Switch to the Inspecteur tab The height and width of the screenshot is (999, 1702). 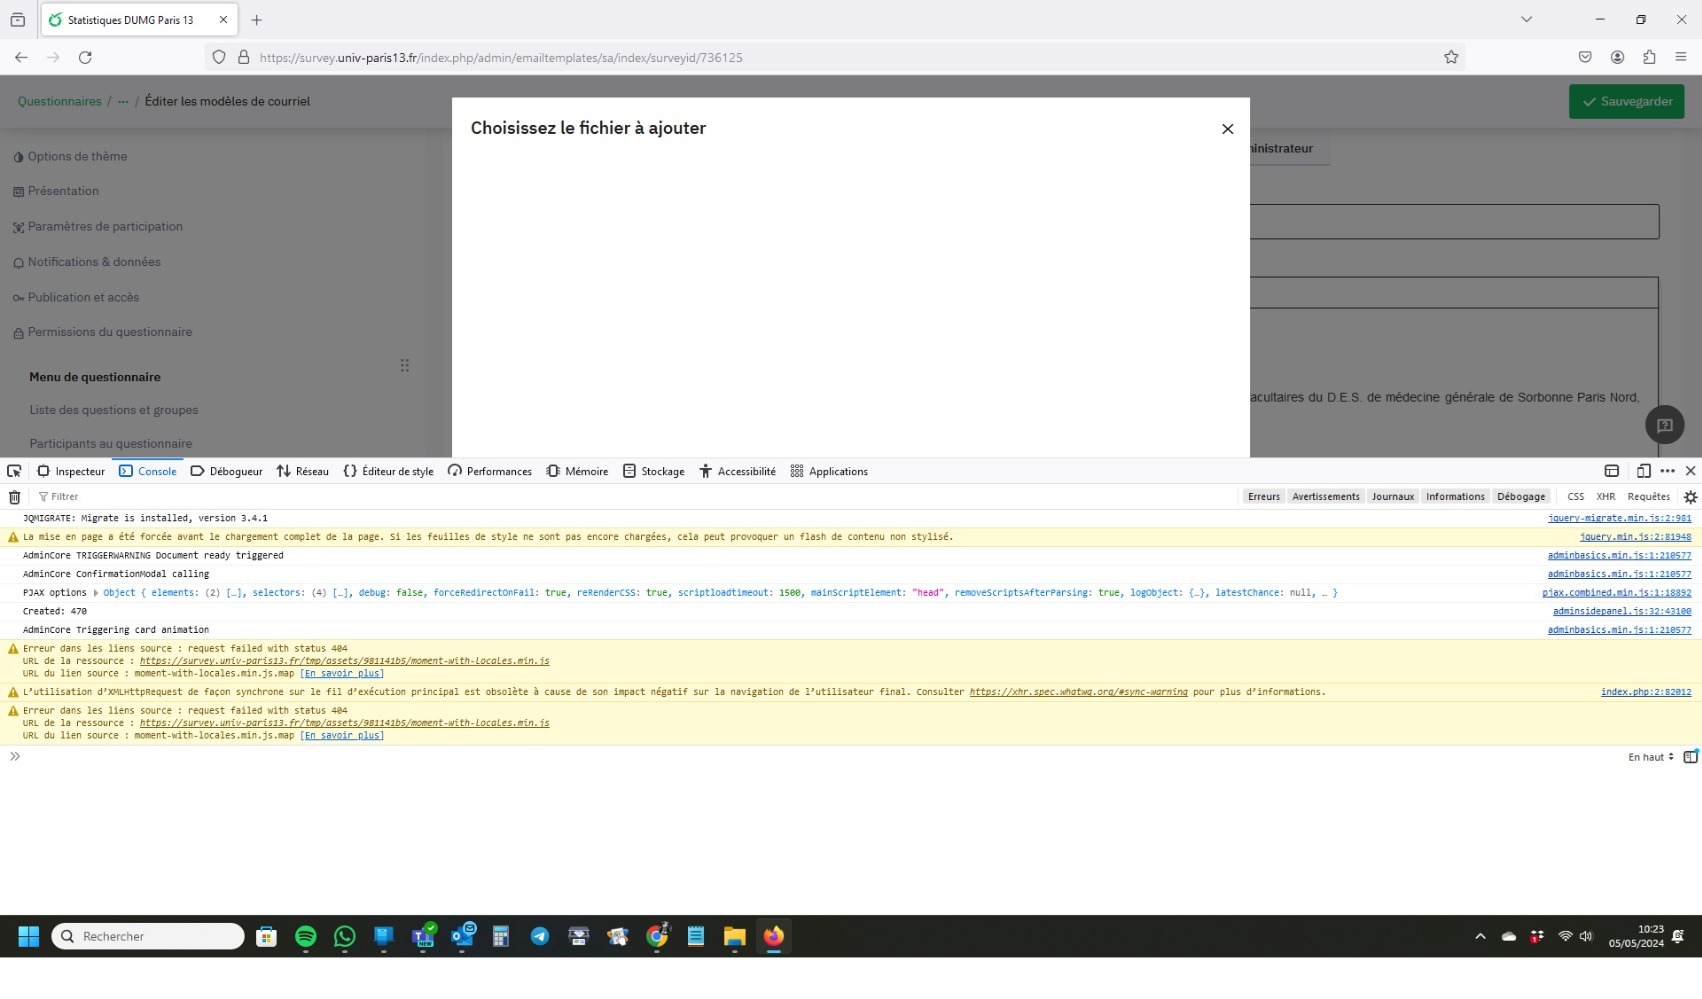[71, 471]
